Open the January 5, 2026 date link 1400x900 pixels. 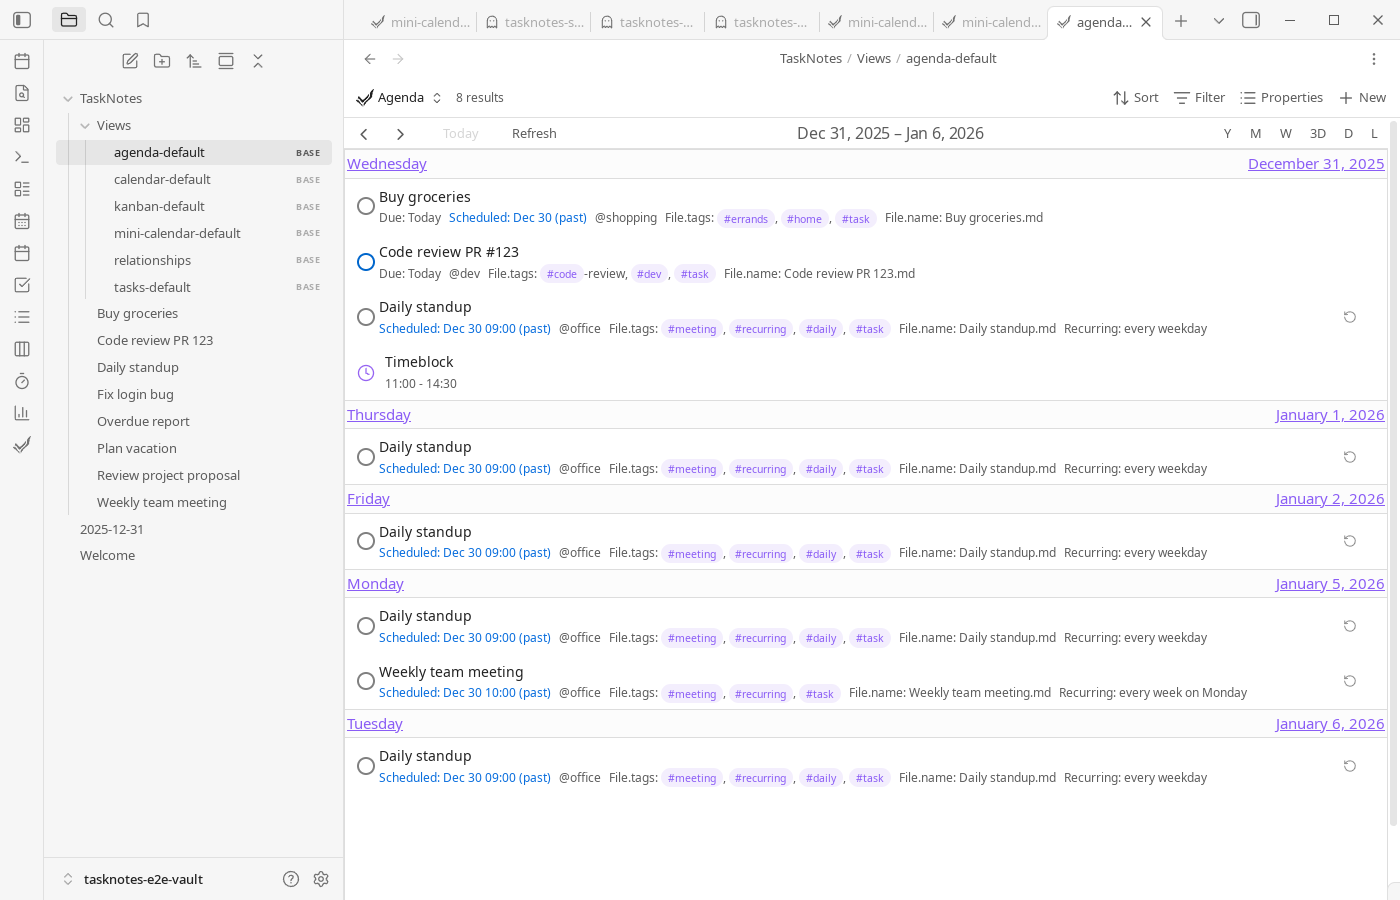[x=1330, y=583]
